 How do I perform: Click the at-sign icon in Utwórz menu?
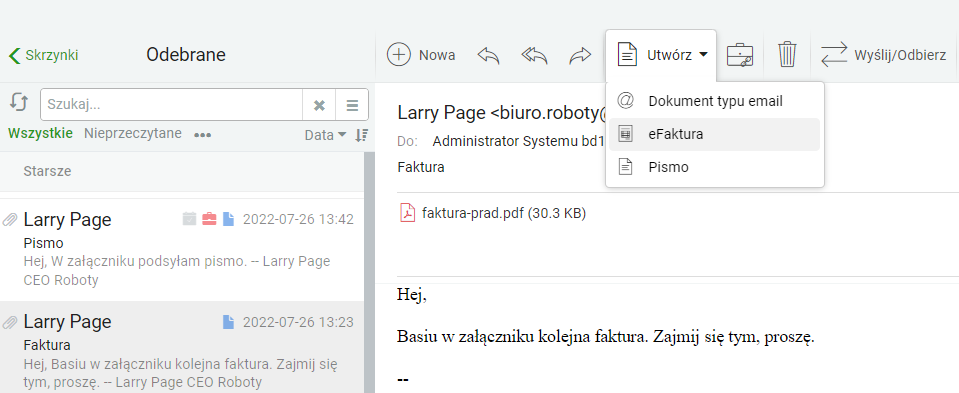point(625,101)
